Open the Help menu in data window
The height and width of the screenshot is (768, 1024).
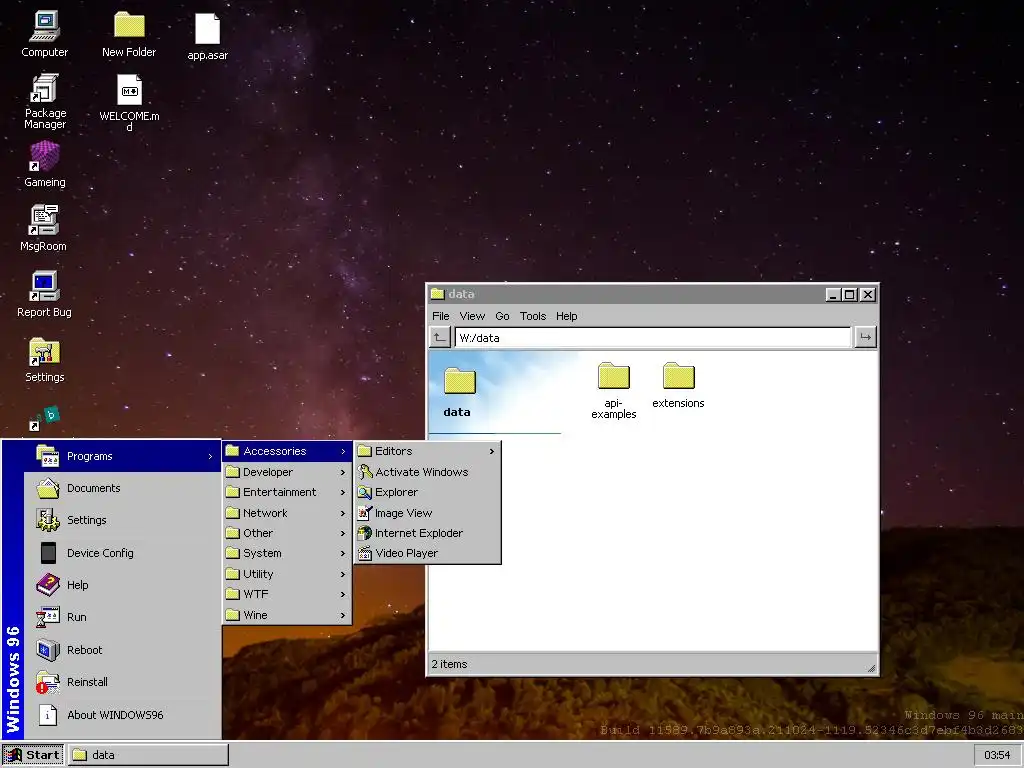coord(567,316)
